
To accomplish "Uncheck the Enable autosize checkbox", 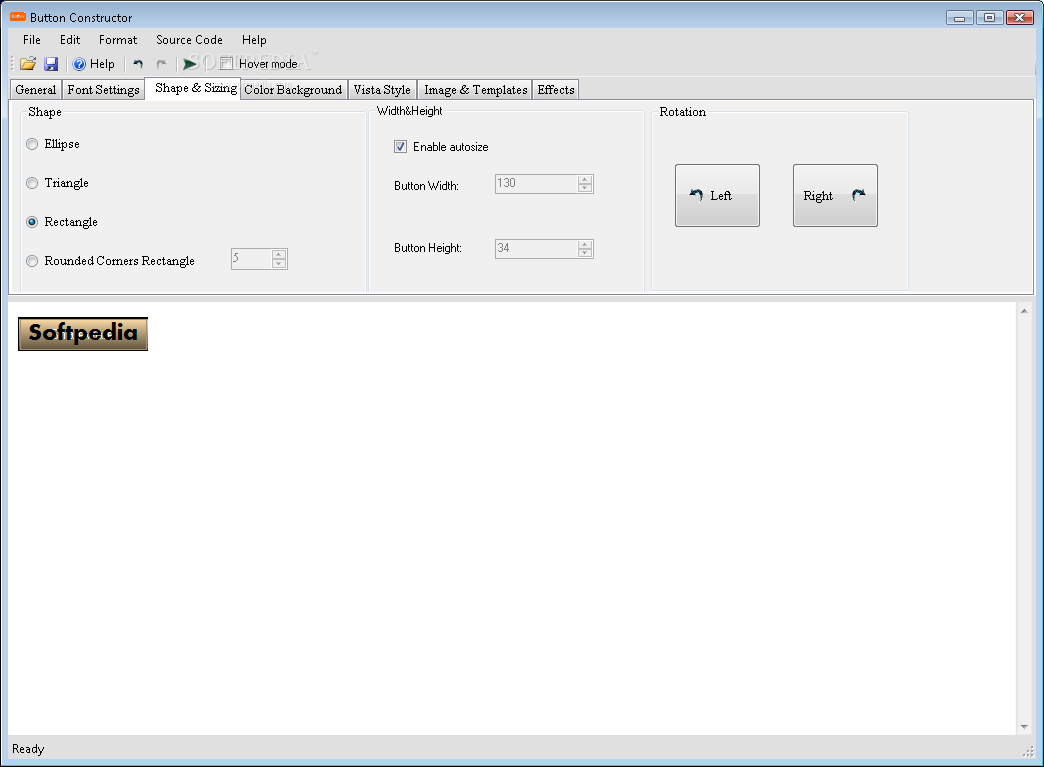I will coord(400,146).
